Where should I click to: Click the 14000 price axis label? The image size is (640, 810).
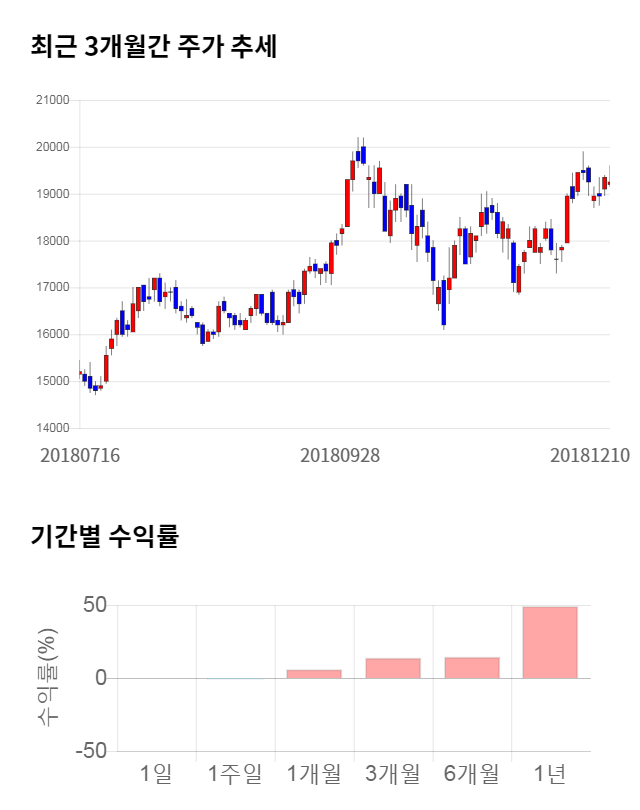(51, 428)
